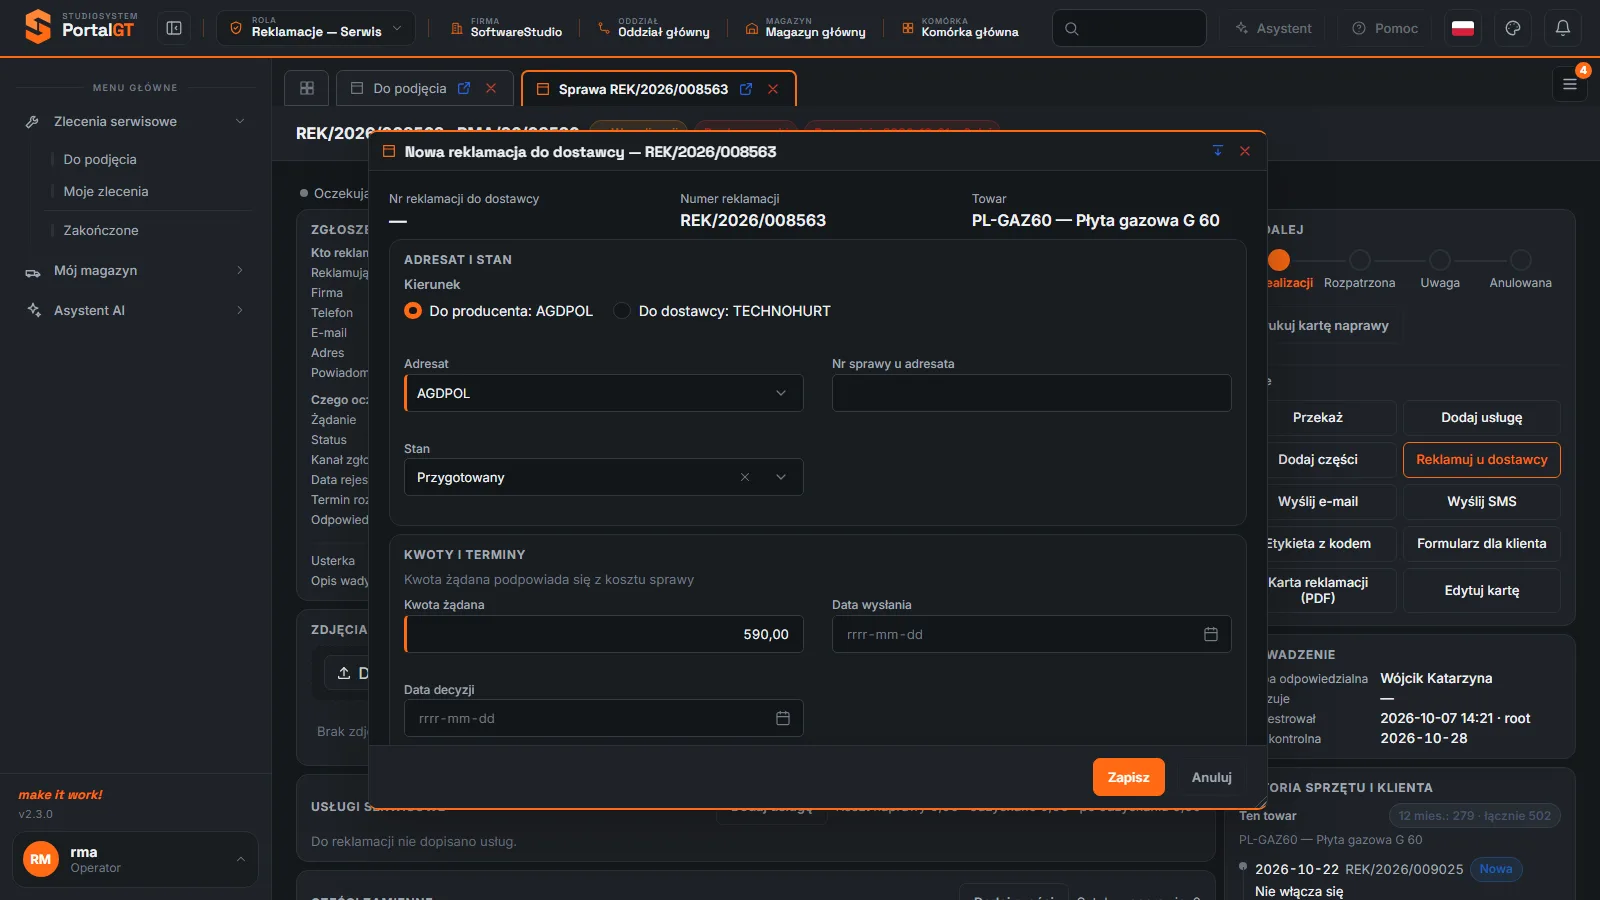
Task: Open Moje zlecenia in sidebar
Action: click(106, 191)
